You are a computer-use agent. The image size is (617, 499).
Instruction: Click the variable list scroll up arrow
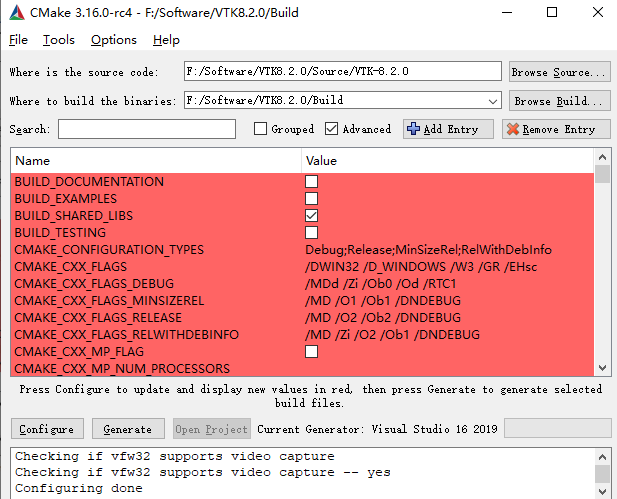coord(602,157)
